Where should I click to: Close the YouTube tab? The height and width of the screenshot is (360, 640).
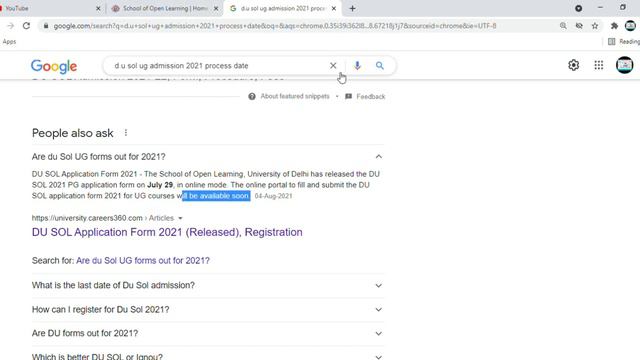98,8
